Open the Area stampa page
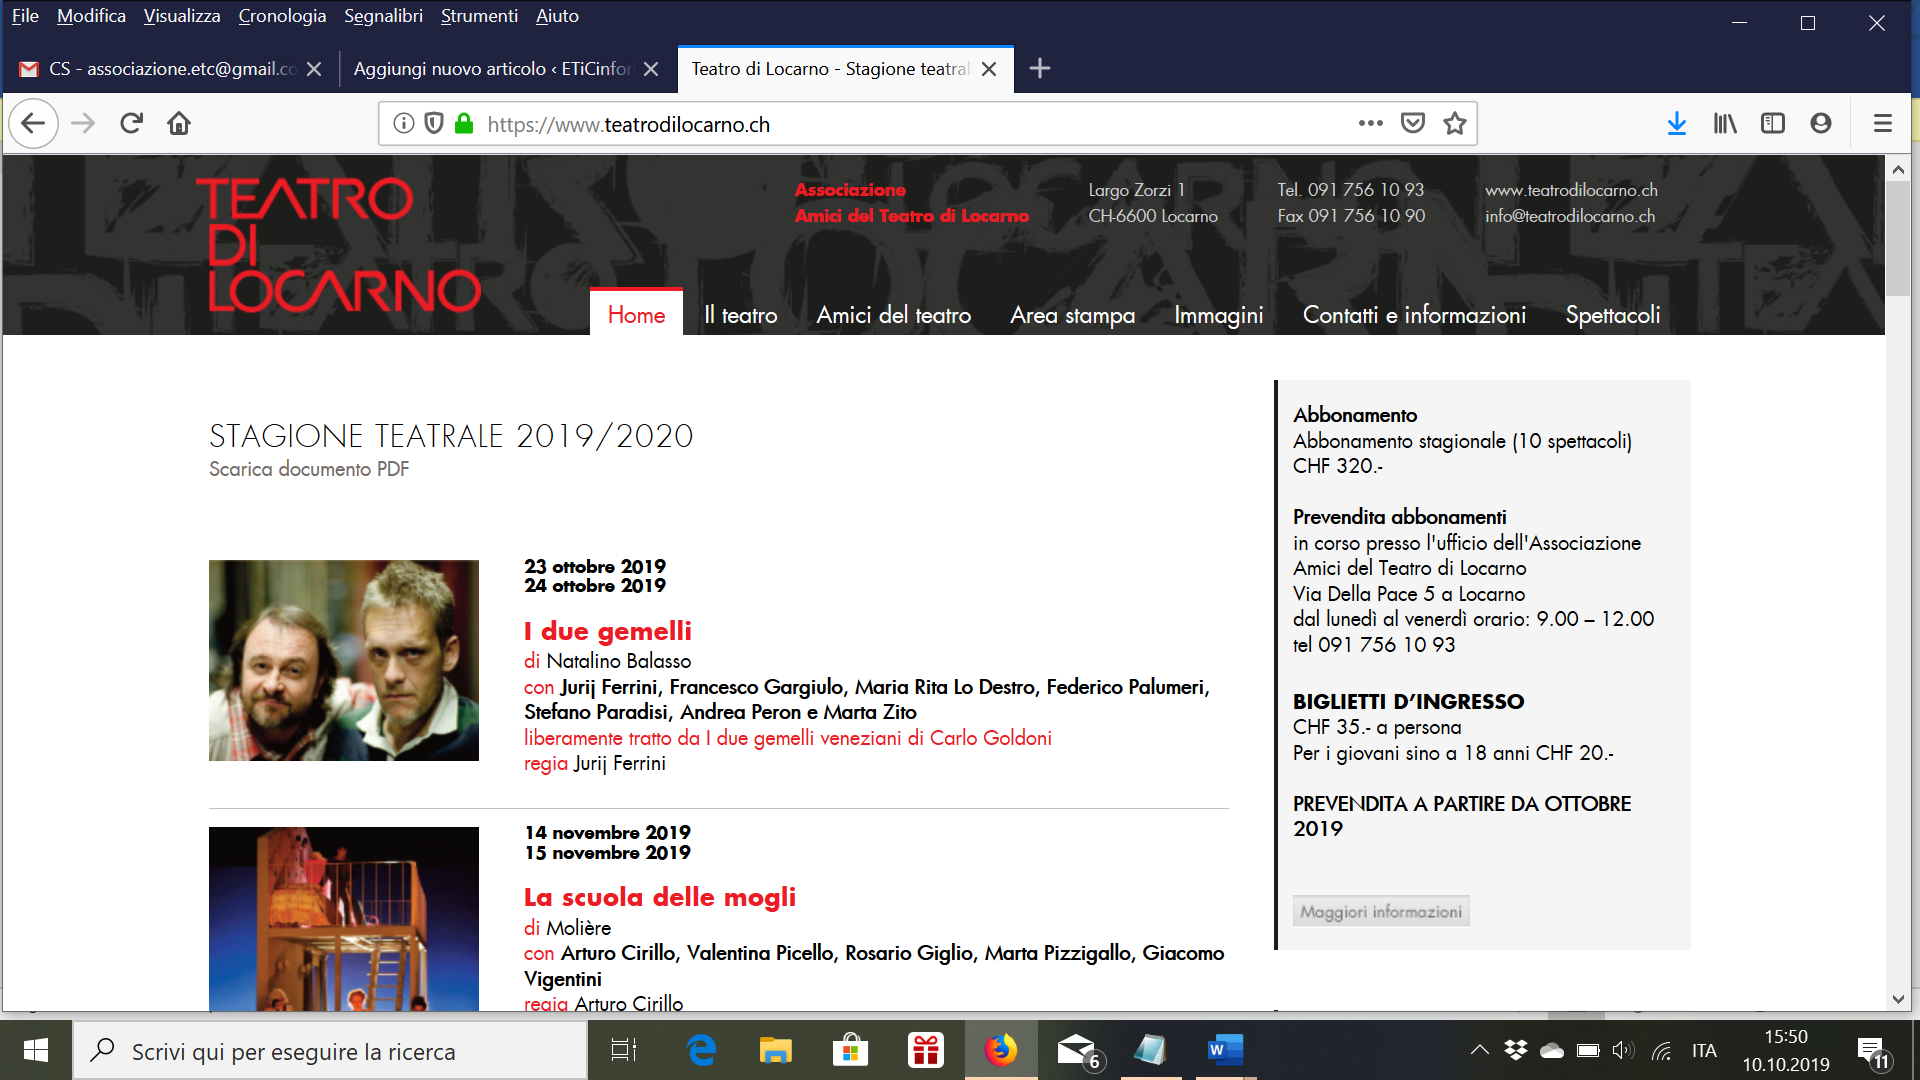Image resolution: width=1920 pixels, height=1080 pixels. [x=1072, y=315]
